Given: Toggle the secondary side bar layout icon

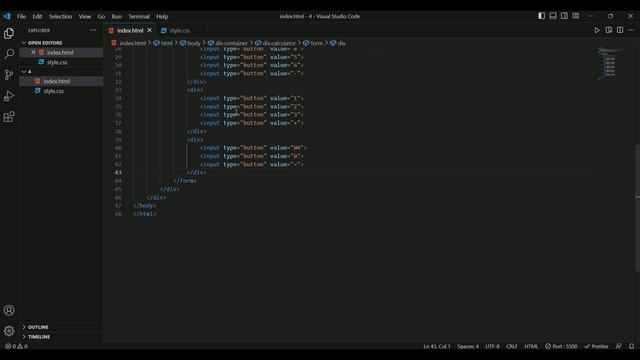Looking at the screenshot, I should tap(564, 16).
